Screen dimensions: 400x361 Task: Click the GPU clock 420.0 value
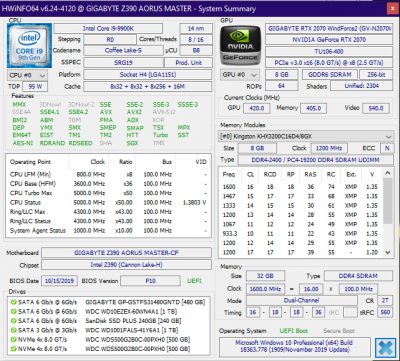click(x=256, y=108)
